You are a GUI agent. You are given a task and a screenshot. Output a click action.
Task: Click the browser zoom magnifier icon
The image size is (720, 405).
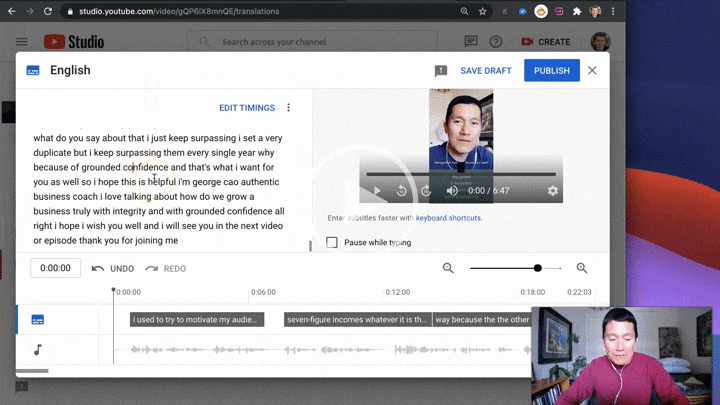coord(464,11)
